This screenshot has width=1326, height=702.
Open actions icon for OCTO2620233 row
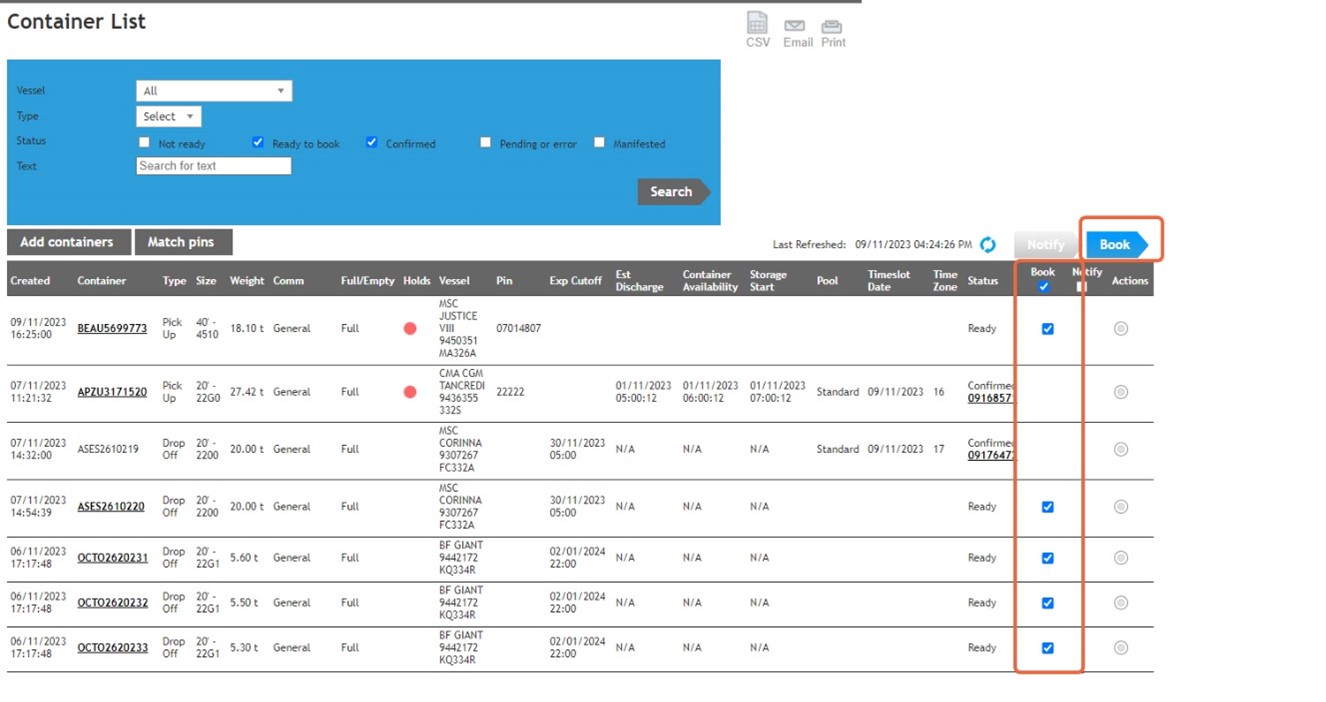pos(1120,648)
